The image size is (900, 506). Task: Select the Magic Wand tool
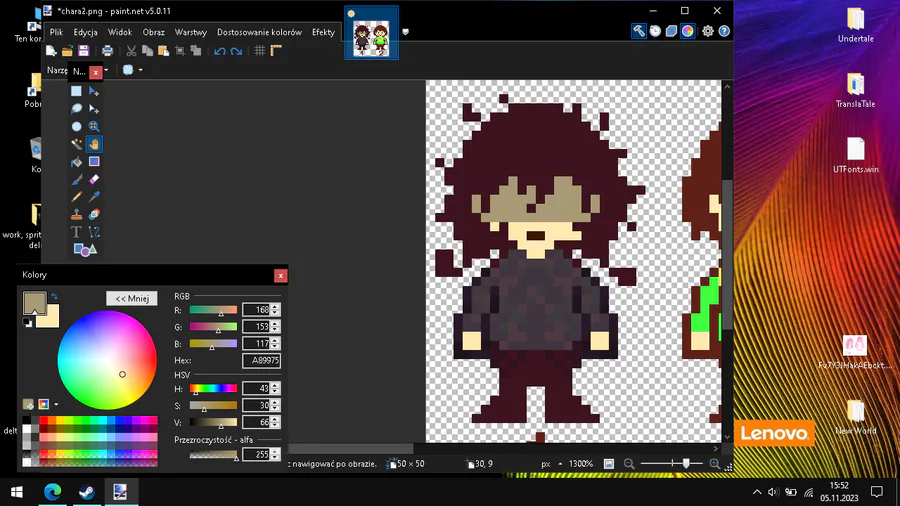(x=76, y=144)
